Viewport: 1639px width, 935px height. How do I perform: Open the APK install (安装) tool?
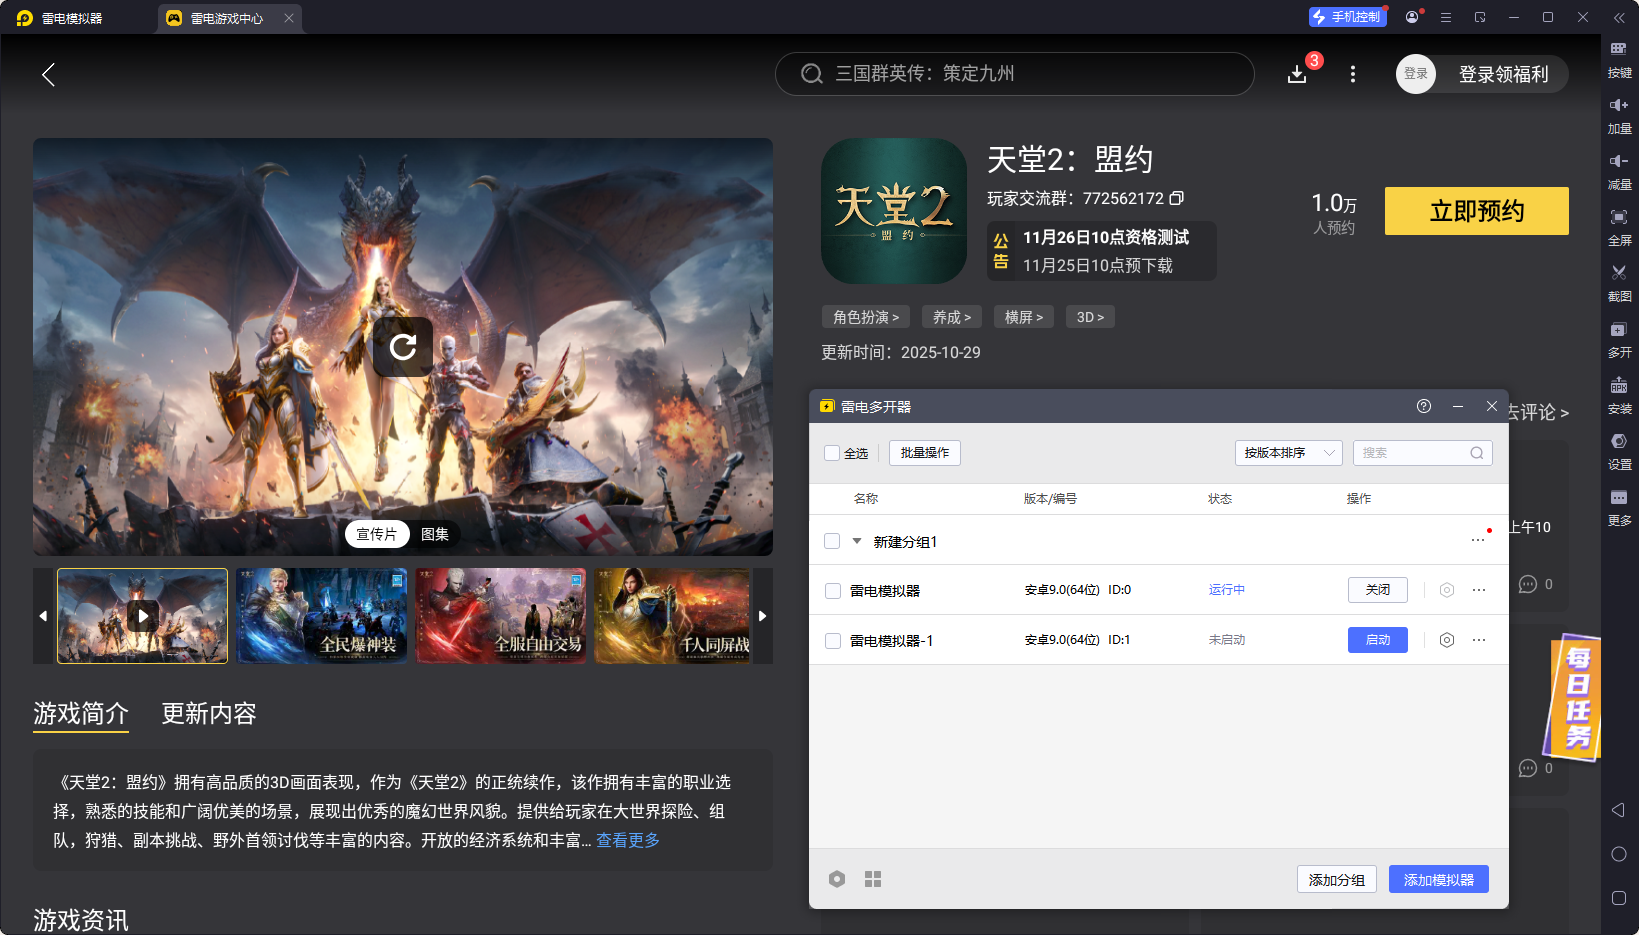pos(1620,395)
